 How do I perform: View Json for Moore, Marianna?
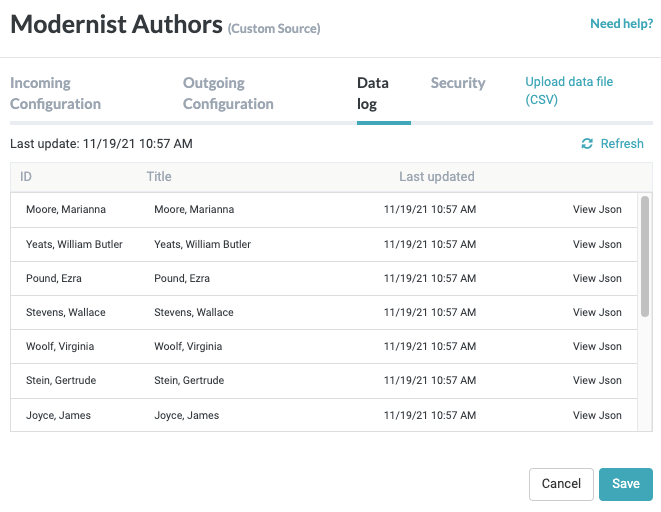click(x=597, y=210)
